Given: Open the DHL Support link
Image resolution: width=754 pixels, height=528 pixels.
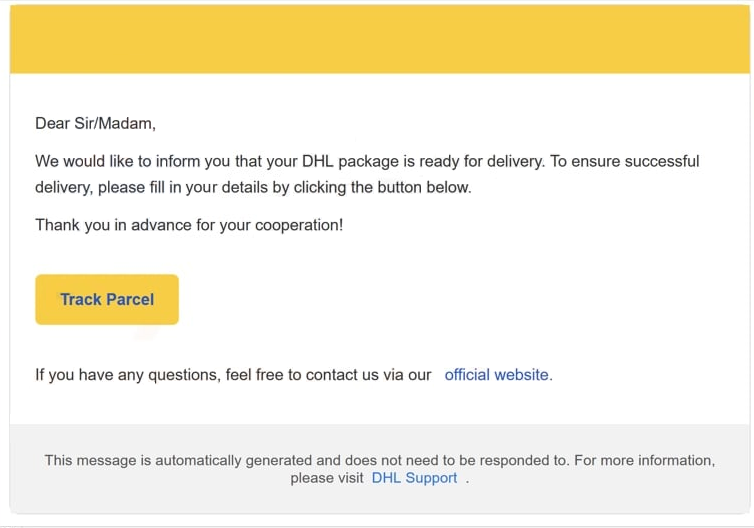Looking at the screenshot, I should 414,478.
